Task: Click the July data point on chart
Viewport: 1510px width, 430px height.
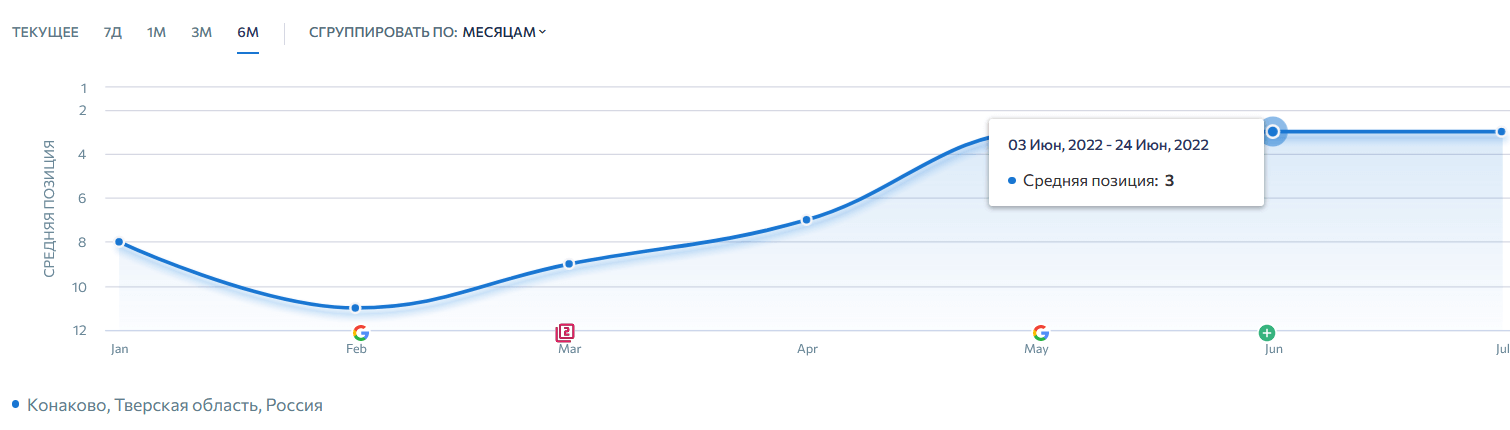Action: coord(1502,132)
